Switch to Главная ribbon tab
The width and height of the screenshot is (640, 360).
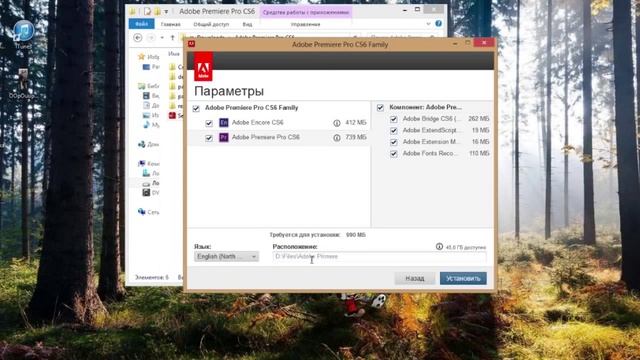(x=171, y=24)
